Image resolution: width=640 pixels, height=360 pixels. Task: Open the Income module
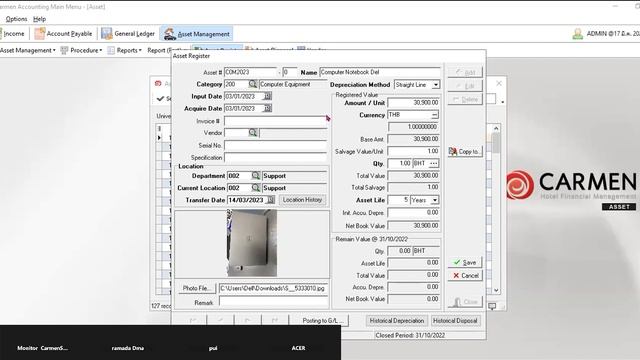click(12, 34)
